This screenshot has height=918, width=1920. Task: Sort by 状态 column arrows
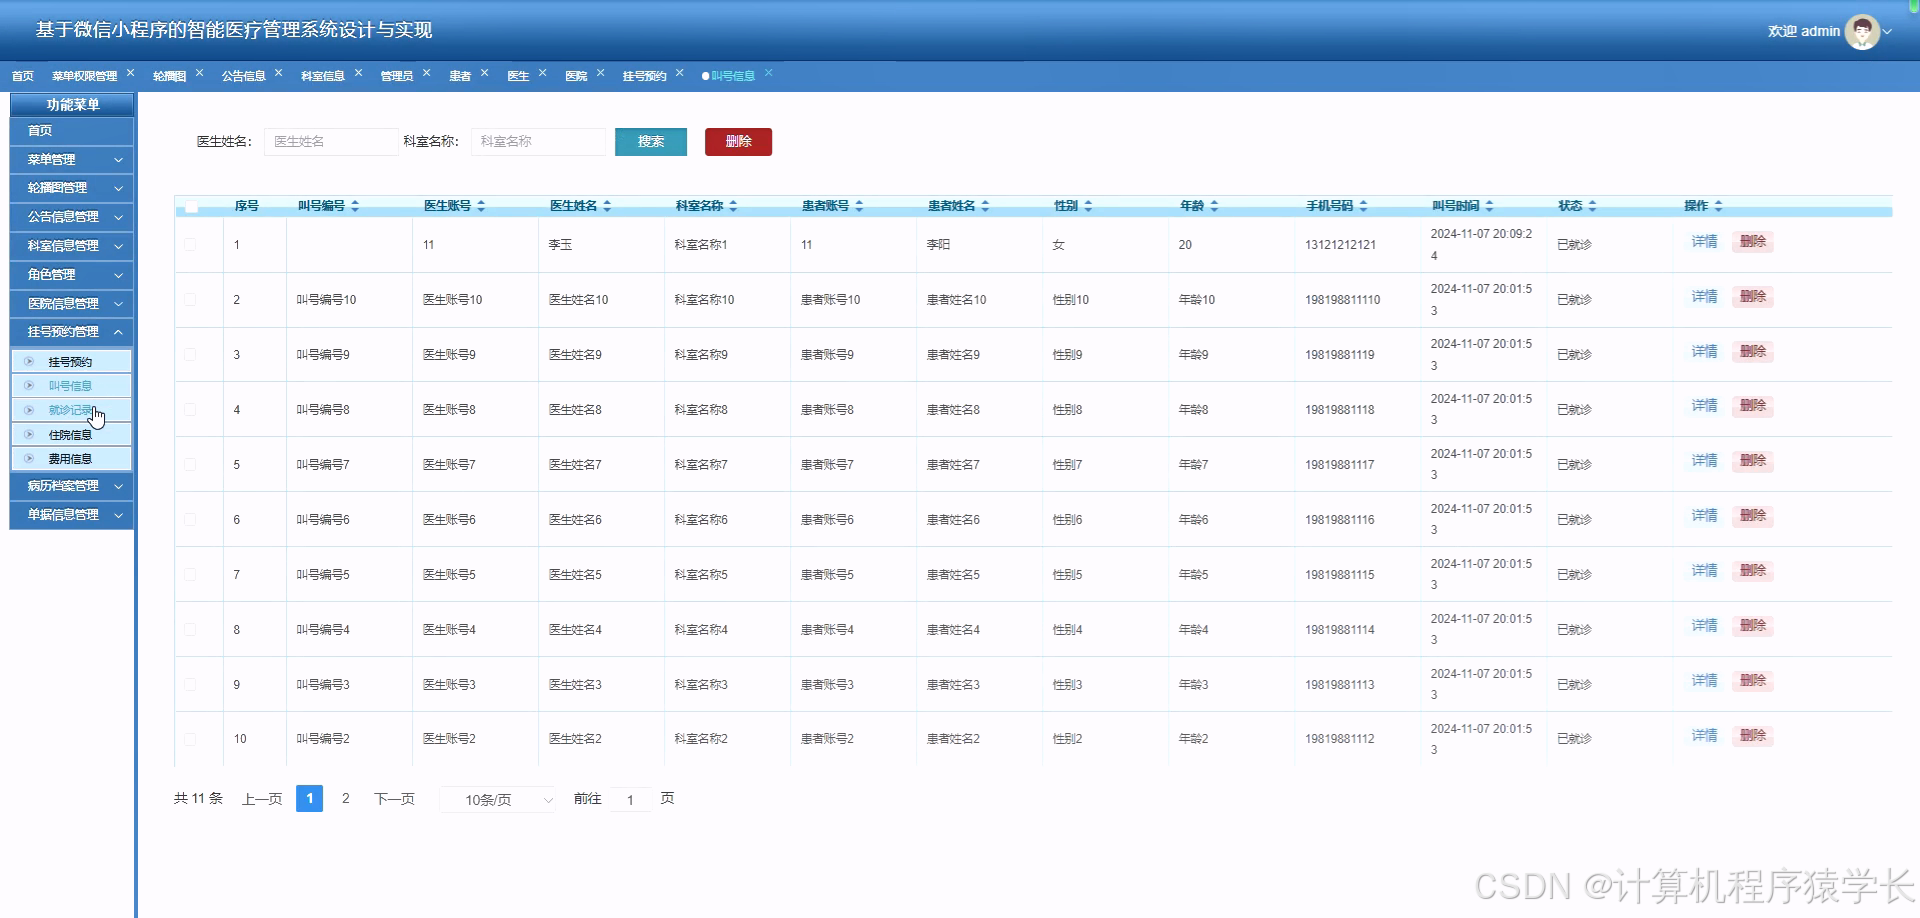click(x=1592, y=206)
